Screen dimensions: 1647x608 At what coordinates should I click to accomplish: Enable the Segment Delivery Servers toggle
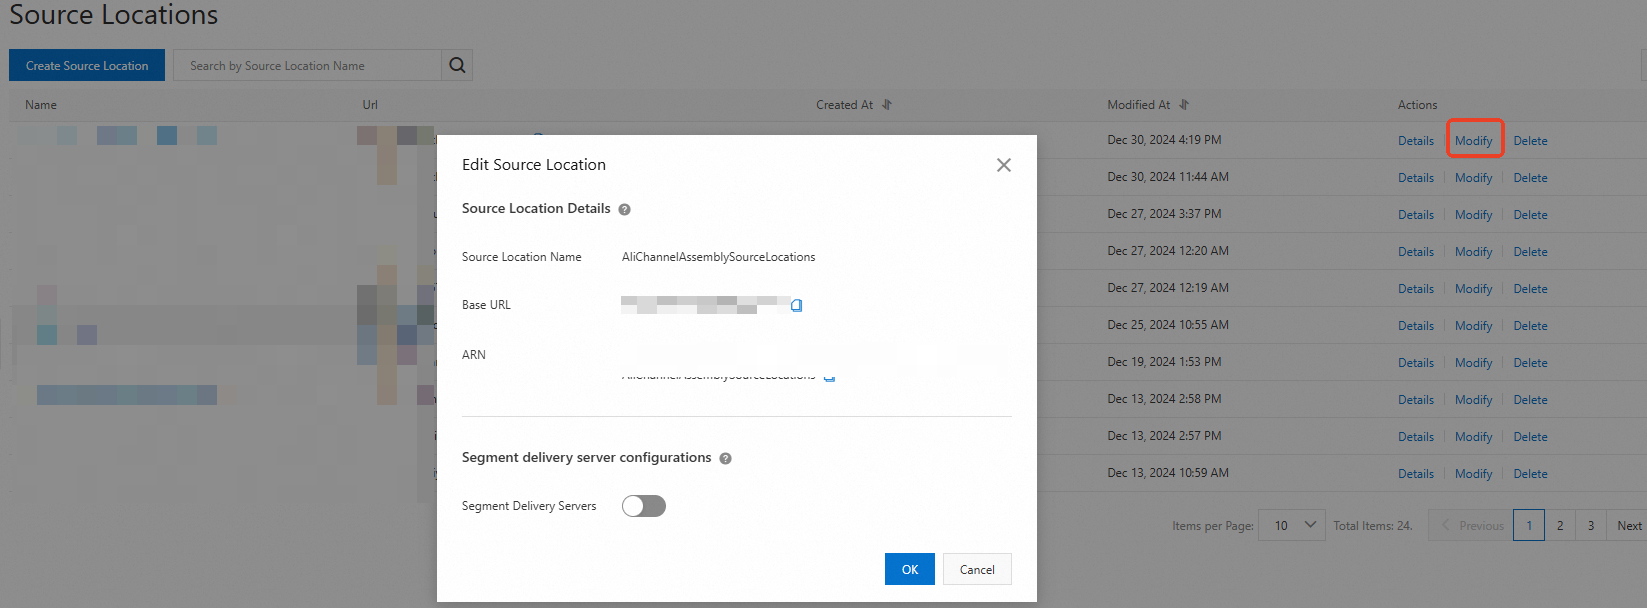[x=644, y=506]
